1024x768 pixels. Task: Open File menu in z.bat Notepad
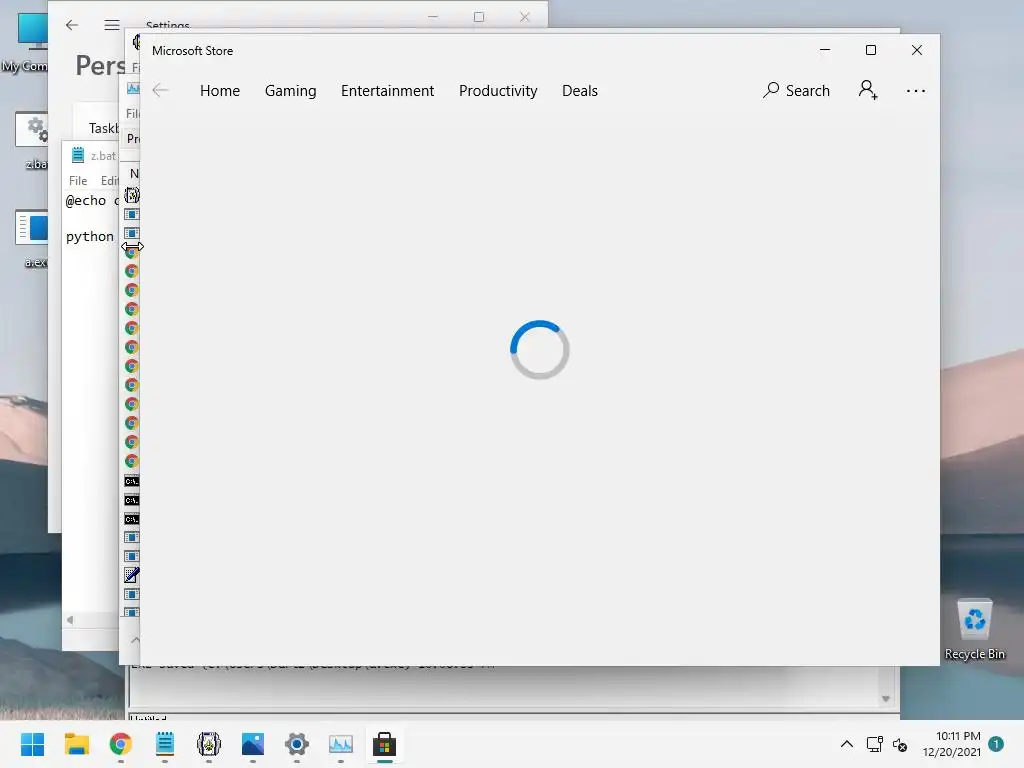coord(78,181)
